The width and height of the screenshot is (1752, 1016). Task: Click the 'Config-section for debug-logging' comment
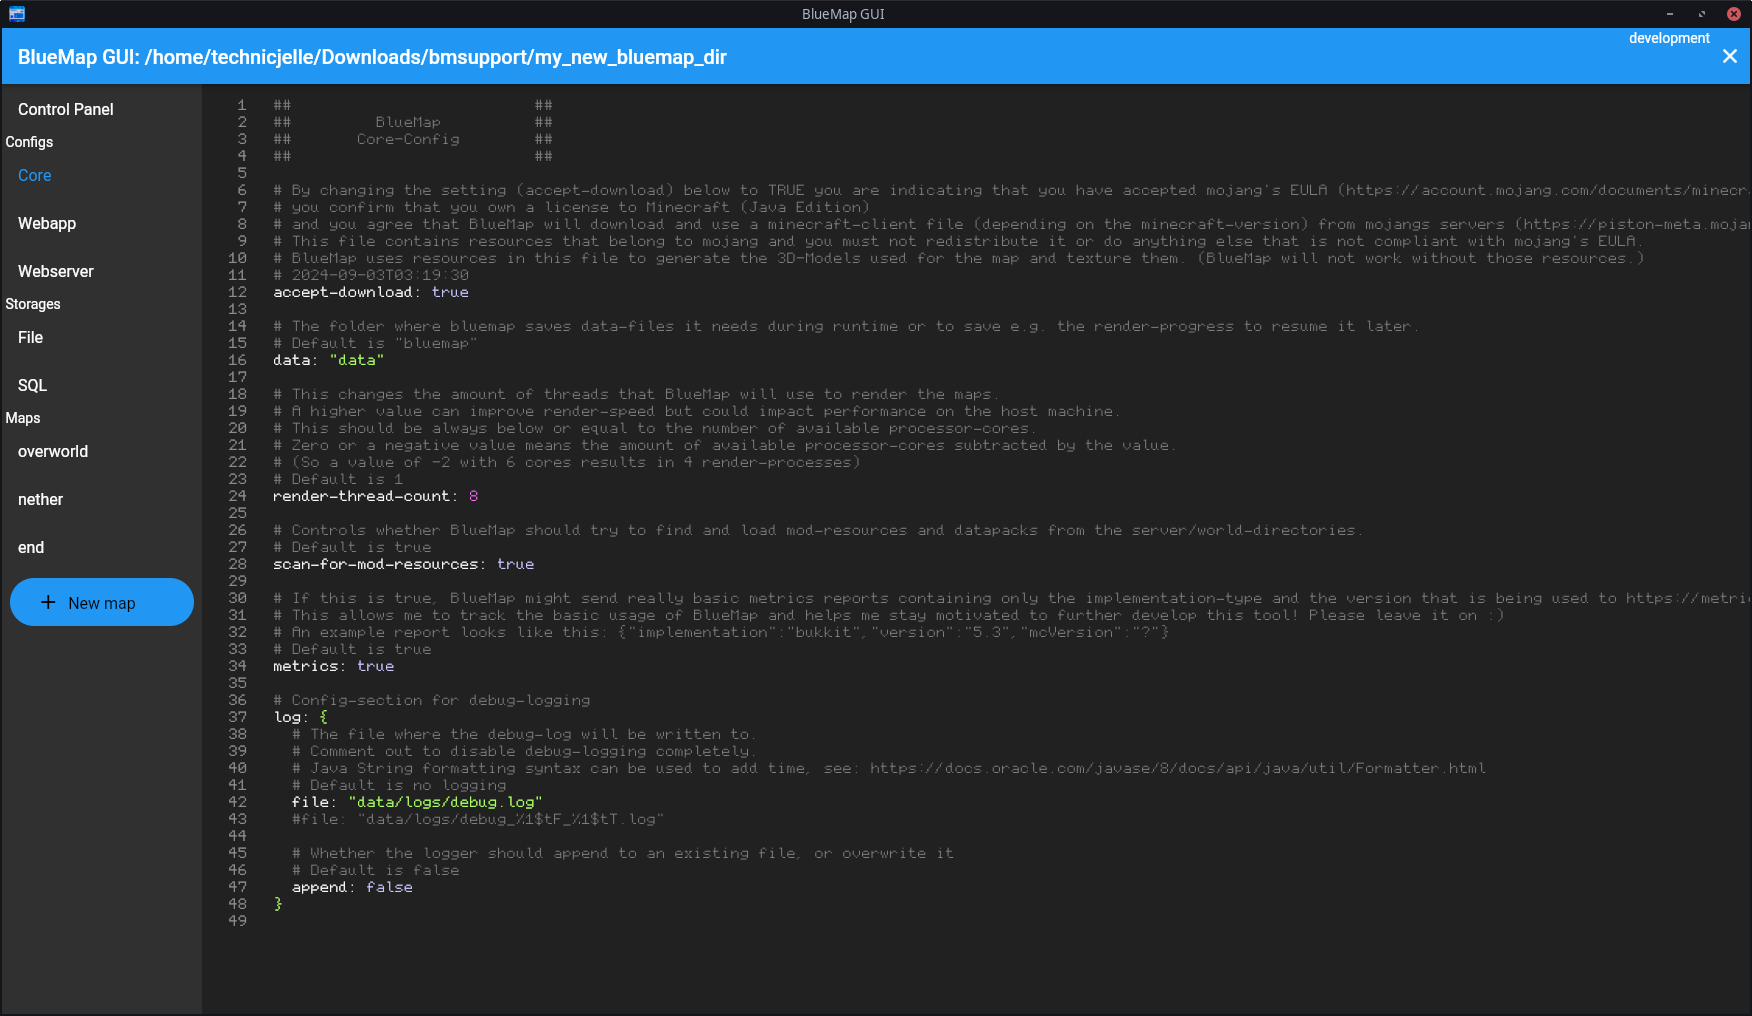(x=432, y=700)
